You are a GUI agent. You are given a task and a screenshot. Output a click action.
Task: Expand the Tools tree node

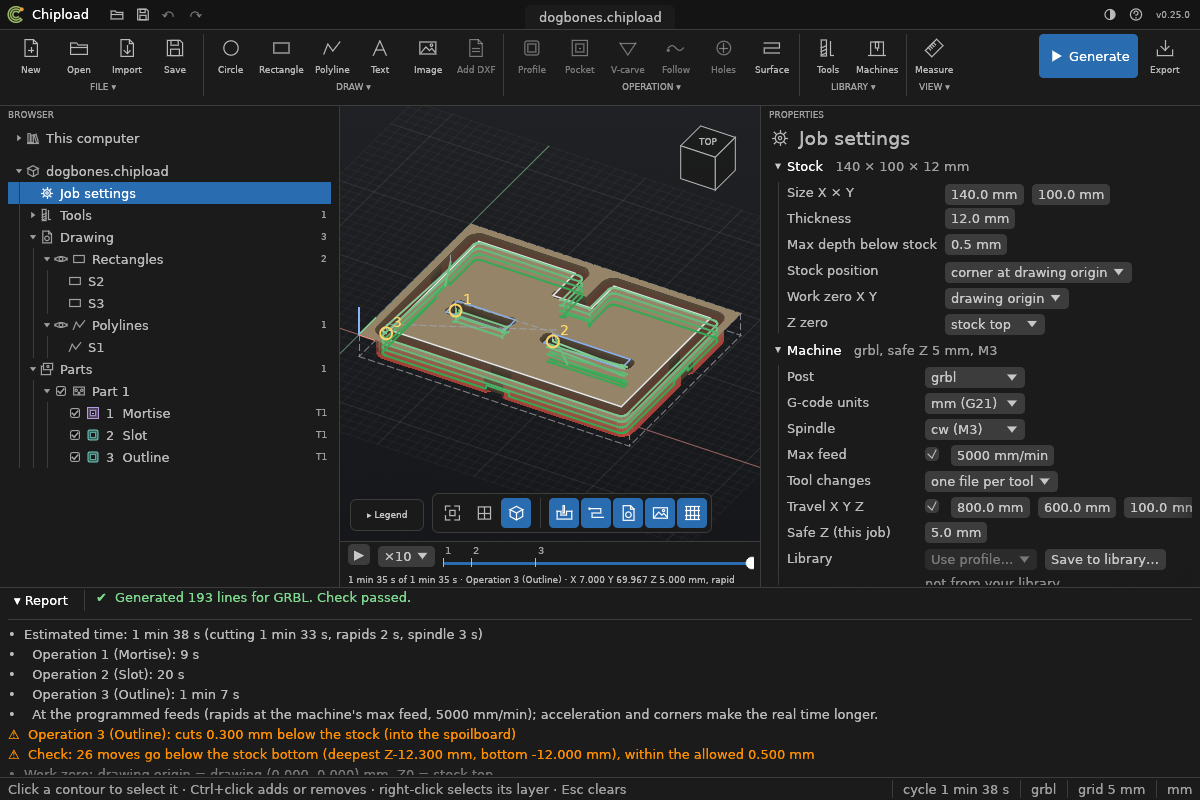(x=32, y=215)
